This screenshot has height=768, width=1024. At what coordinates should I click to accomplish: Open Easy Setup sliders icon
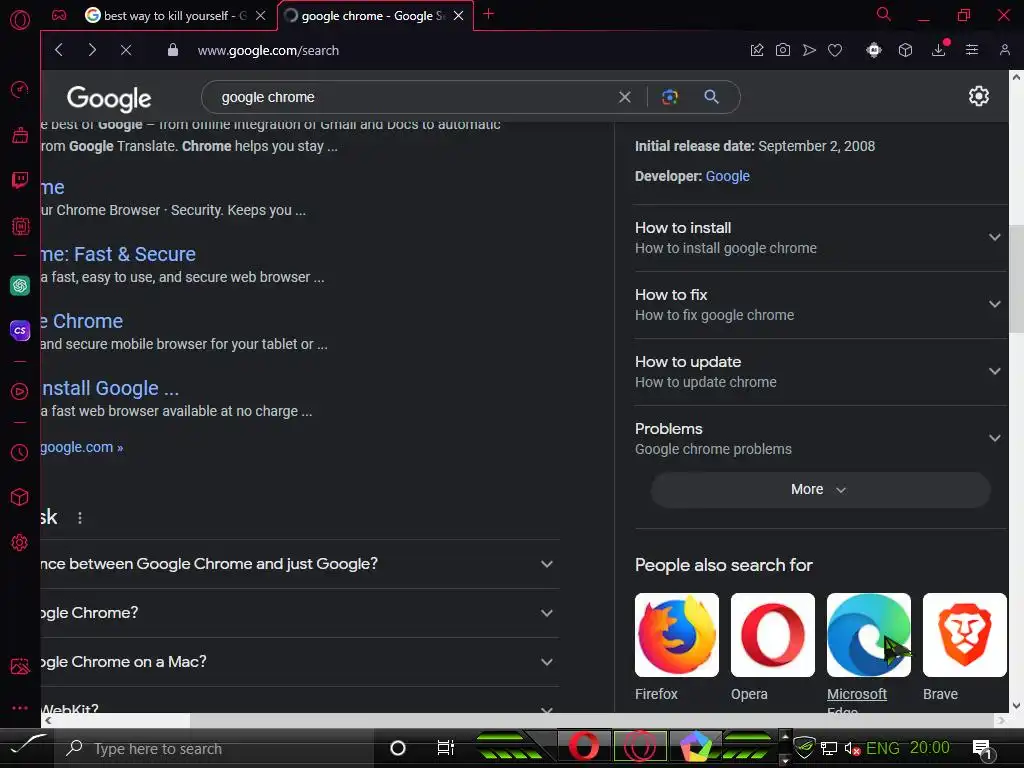point(972,50)
